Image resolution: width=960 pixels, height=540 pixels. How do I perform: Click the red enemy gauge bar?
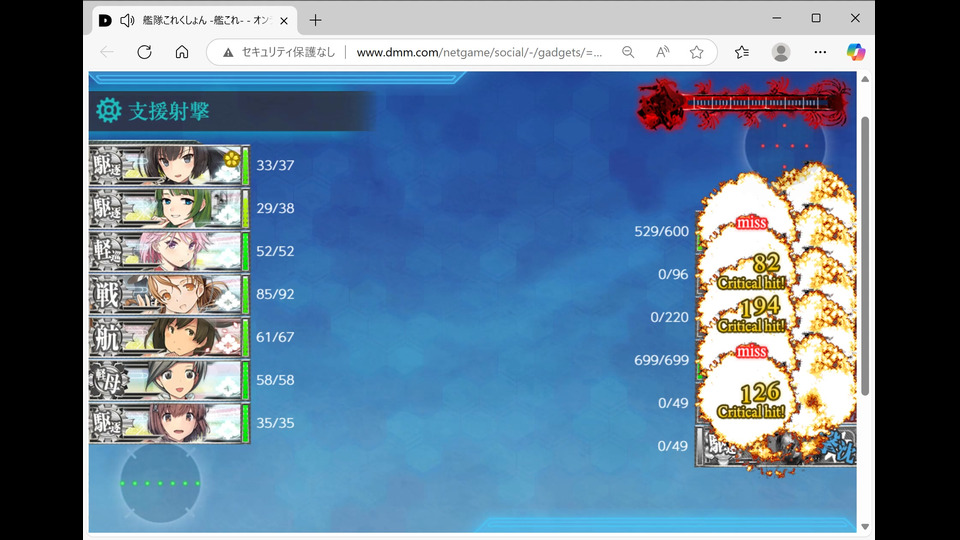point(742,103)
